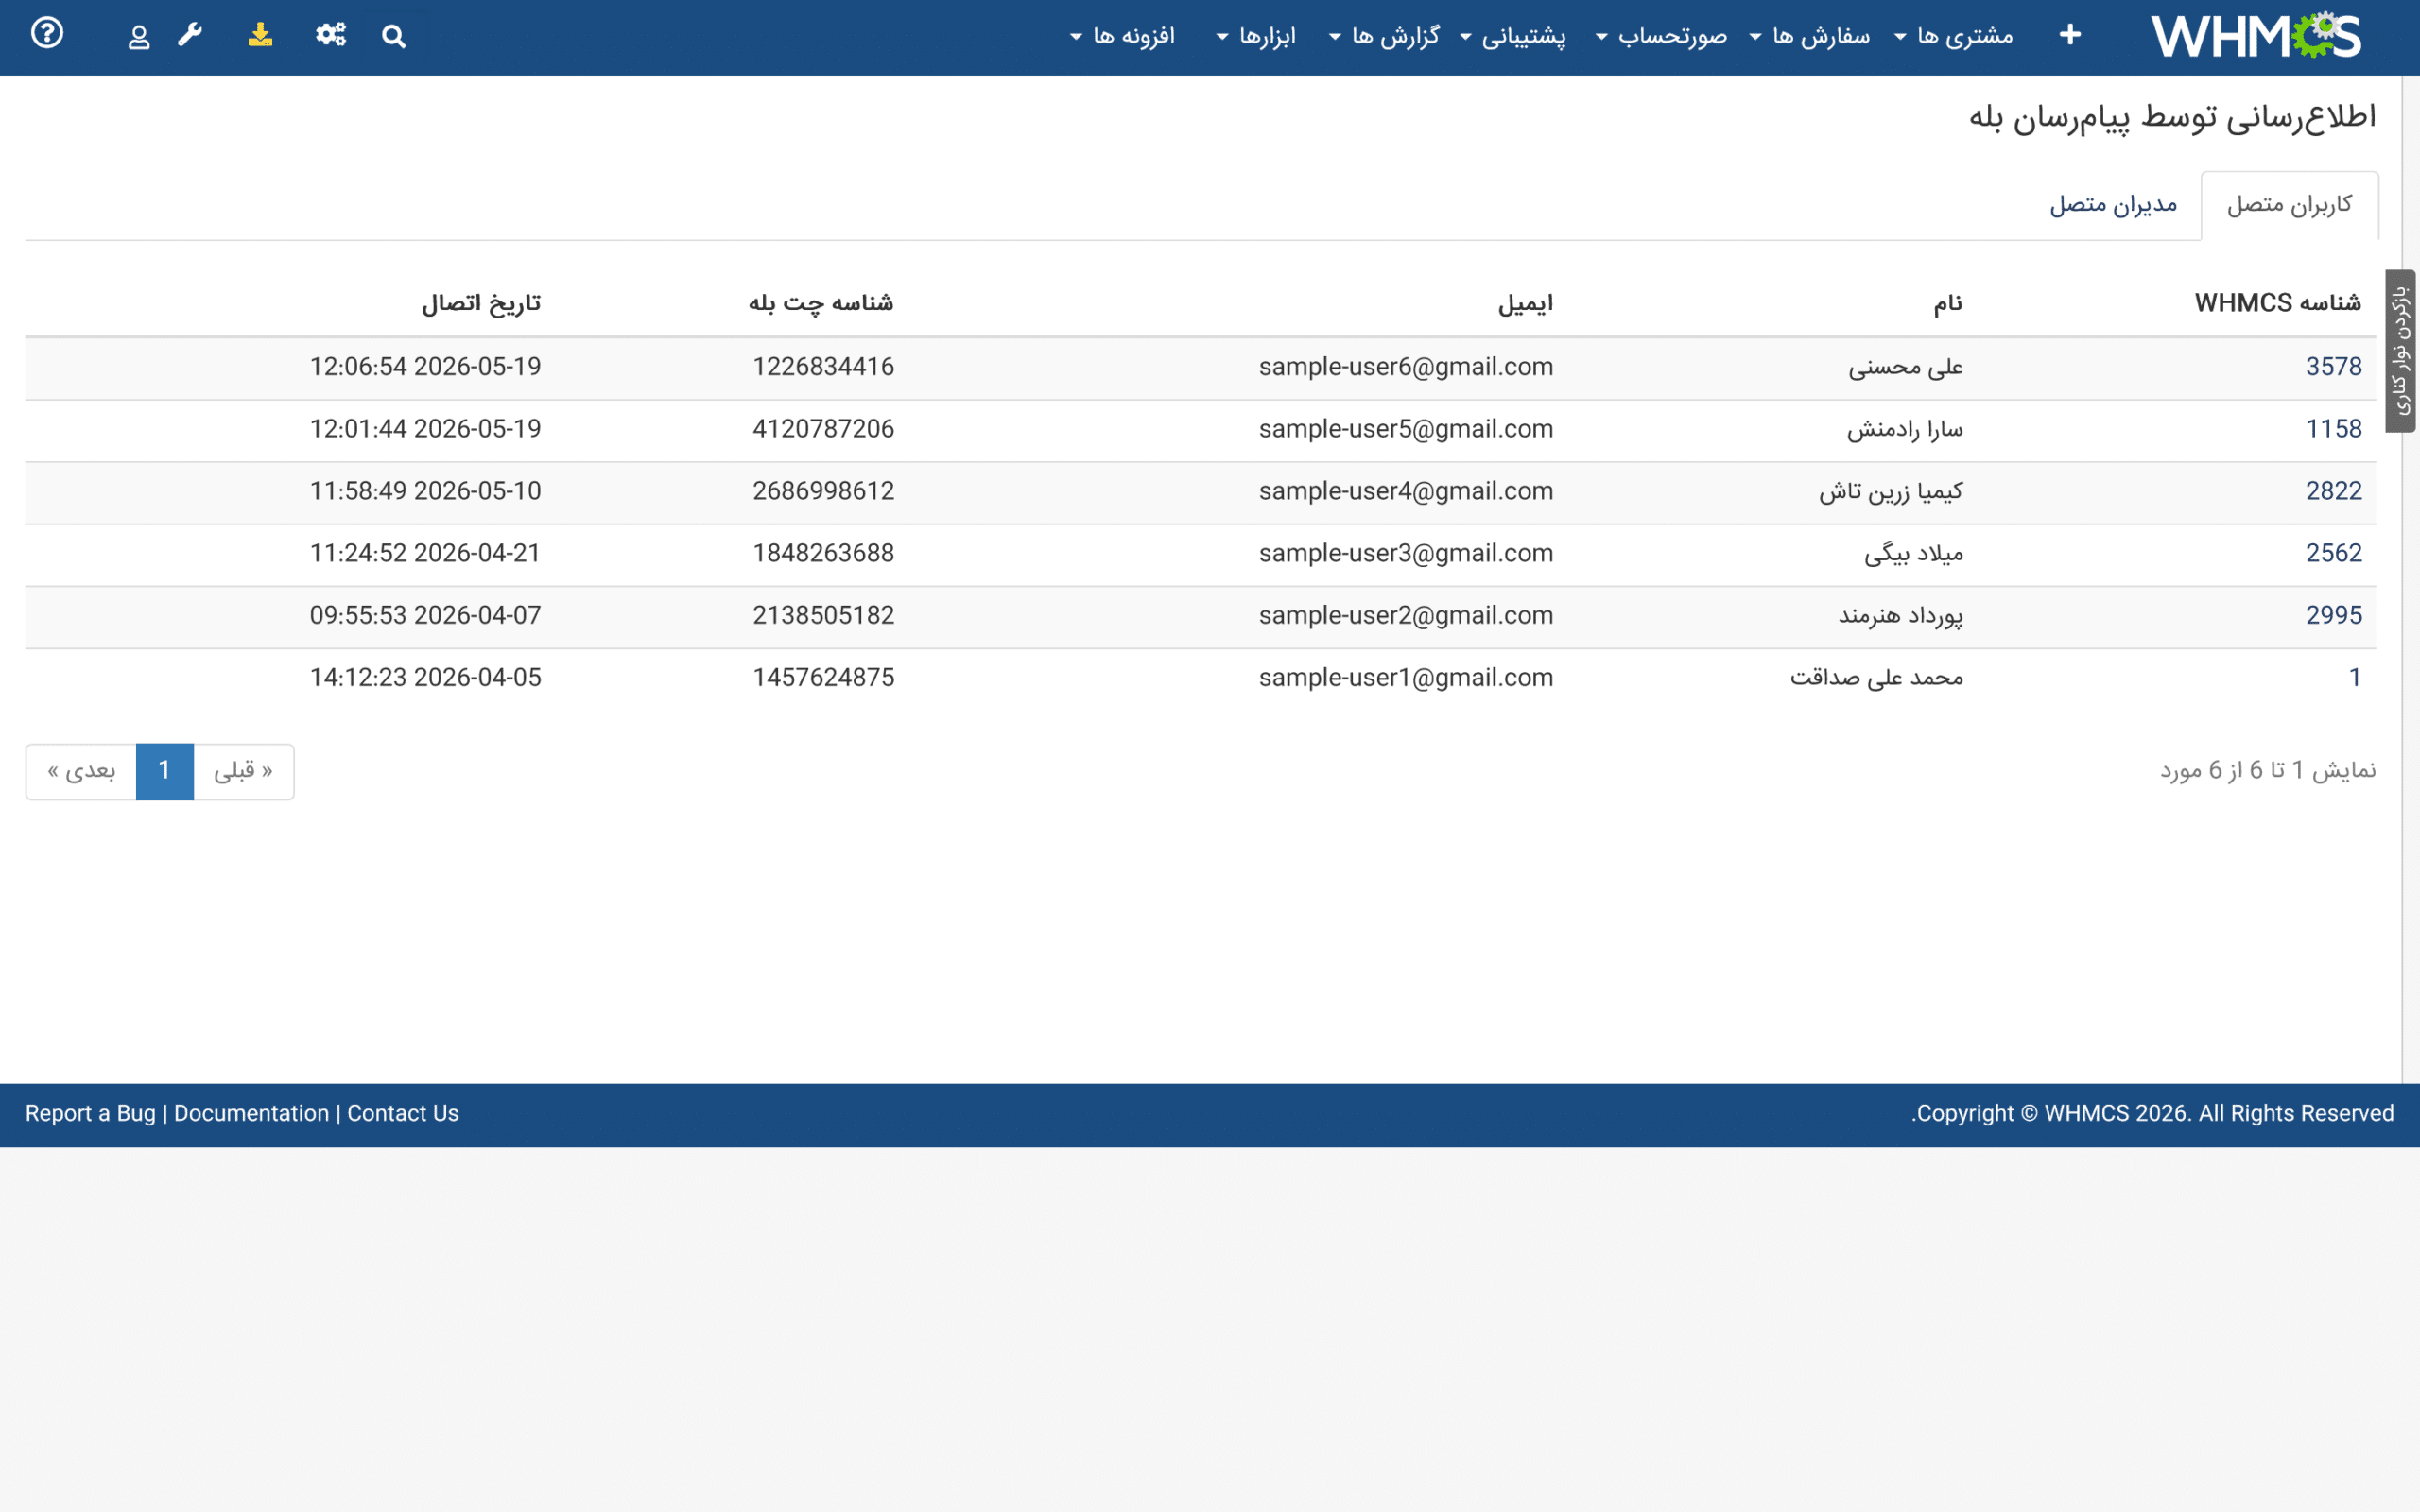The width and height of the screenshot is (2420, 1512).
Task: Open the gears automation settings icon
Action: pos(331,36)
